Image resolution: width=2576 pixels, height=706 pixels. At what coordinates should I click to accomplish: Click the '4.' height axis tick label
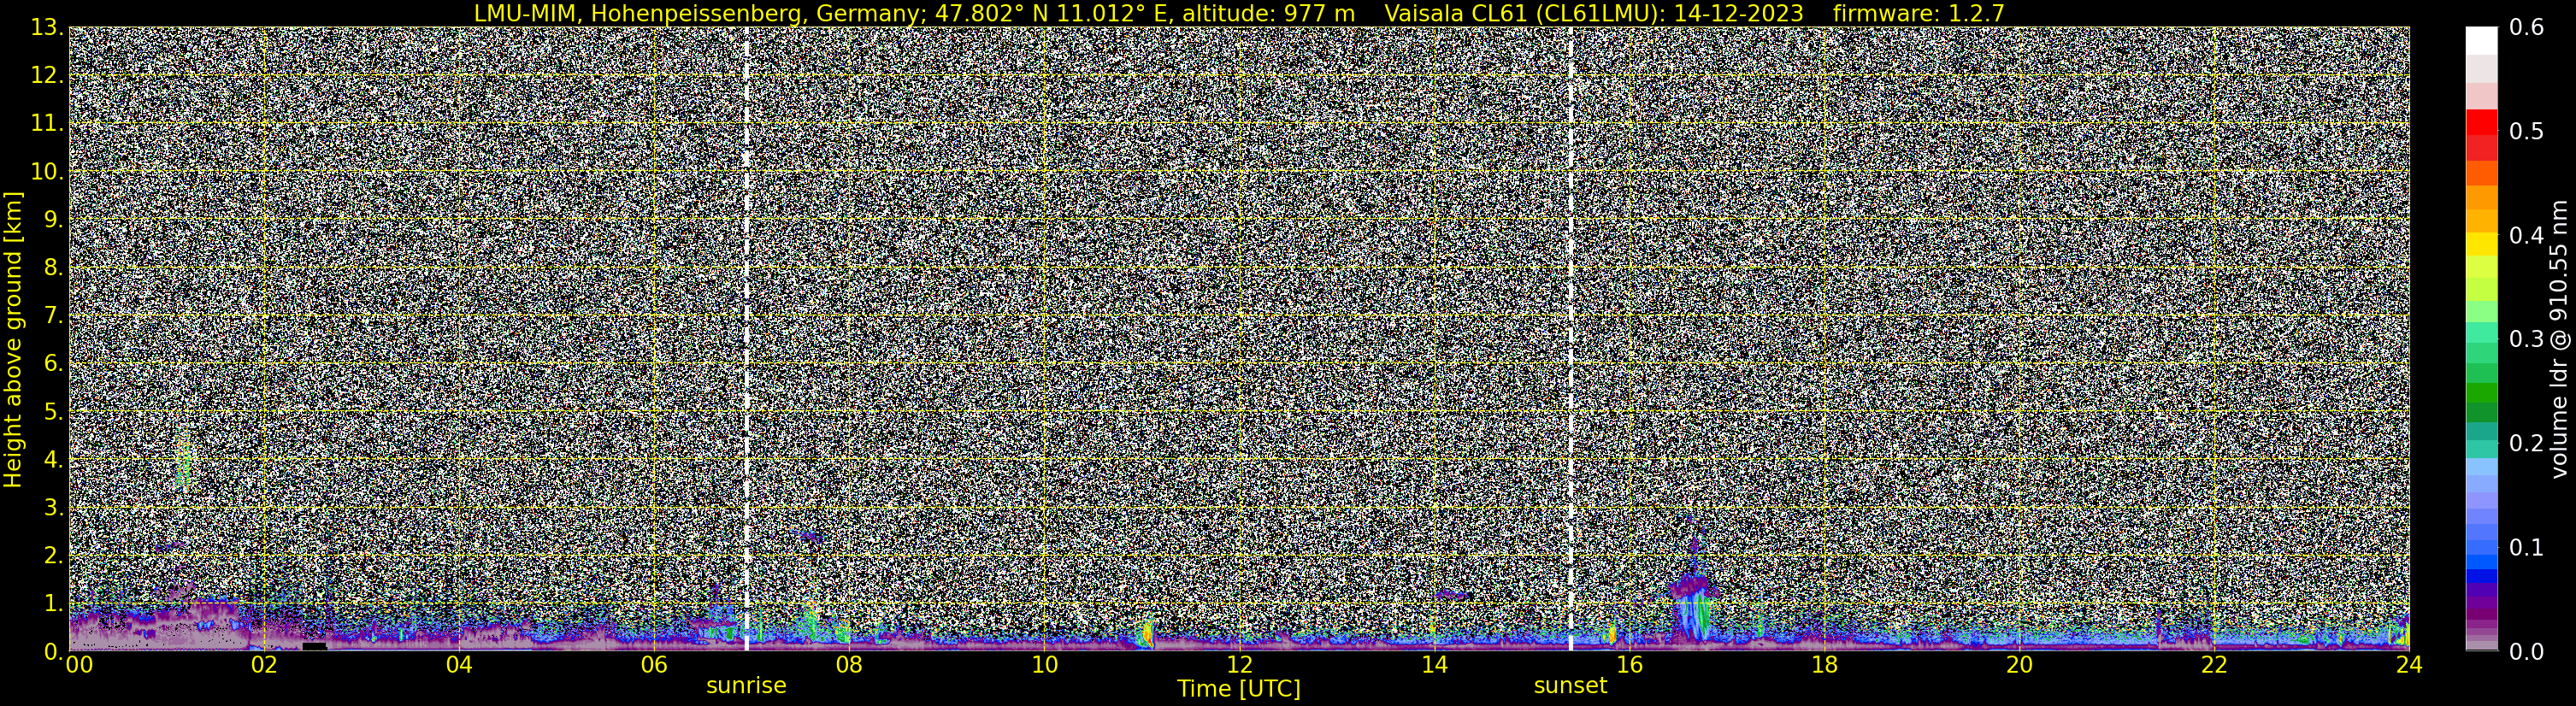click(x=54, y=460)
